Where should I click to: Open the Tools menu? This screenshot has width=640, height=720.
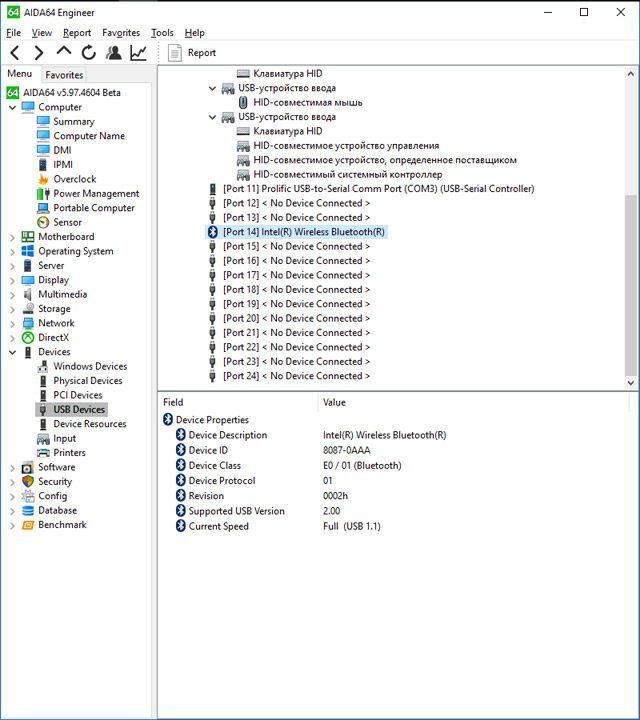point(163,33)
